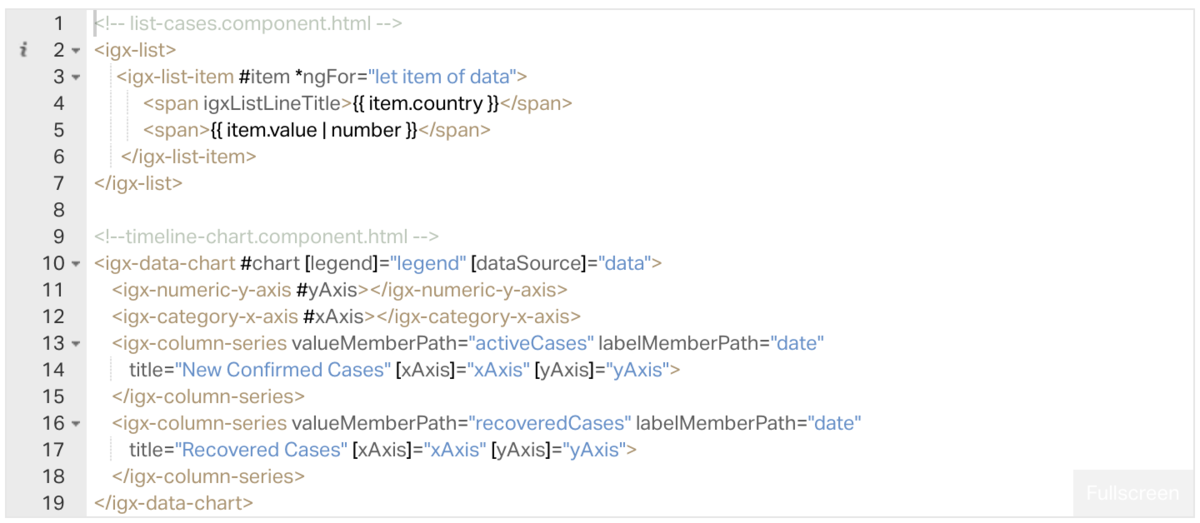
Task: Click the "activeCases" valueMemberPath value
Action: (x=531, y=343)
